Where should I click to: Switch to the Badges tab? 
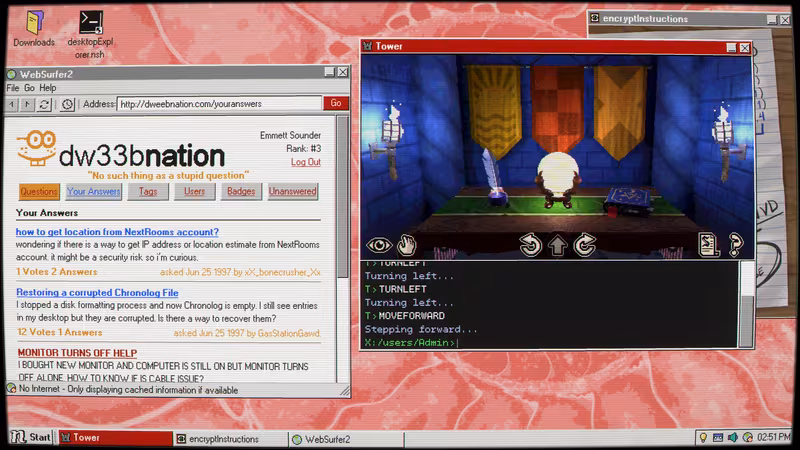[241, 191]
